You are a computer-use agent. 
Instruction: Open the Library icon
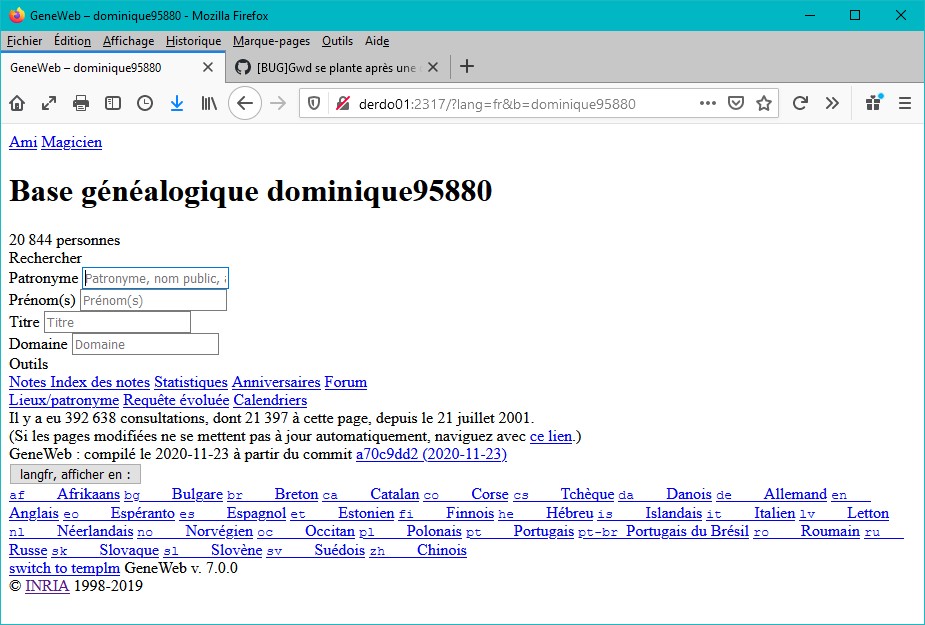(x=209, y=103)
